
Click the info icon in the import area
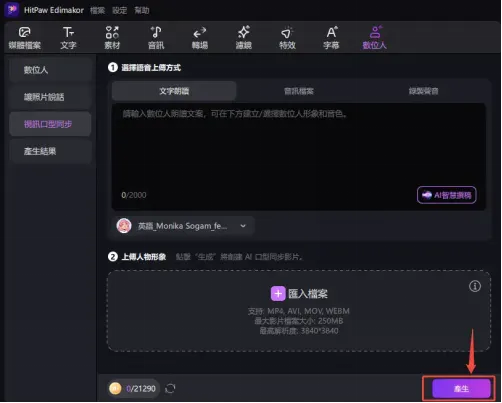475,286
